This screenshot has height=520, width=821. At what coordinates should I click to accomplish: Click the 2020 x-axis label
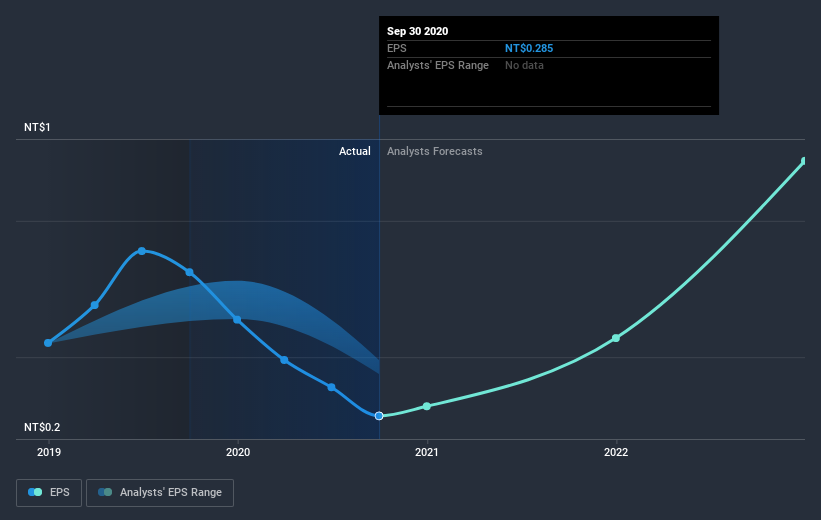click(x=238, y=452)
